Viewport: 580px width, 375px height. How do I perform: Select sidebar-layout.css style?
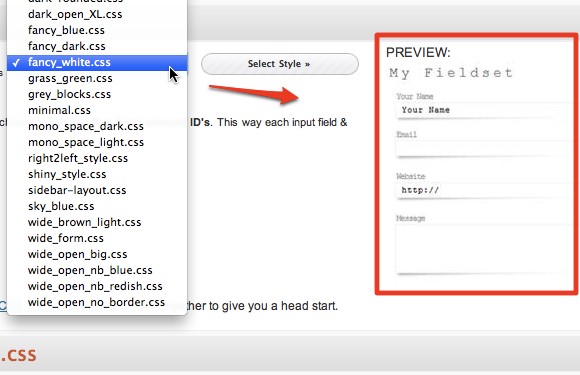(97, 190)
